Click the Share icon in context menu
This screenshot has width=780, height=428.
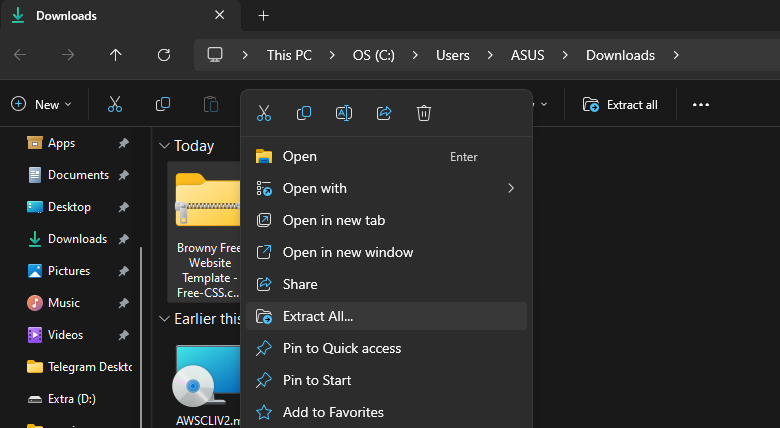[x=384, y=113]
